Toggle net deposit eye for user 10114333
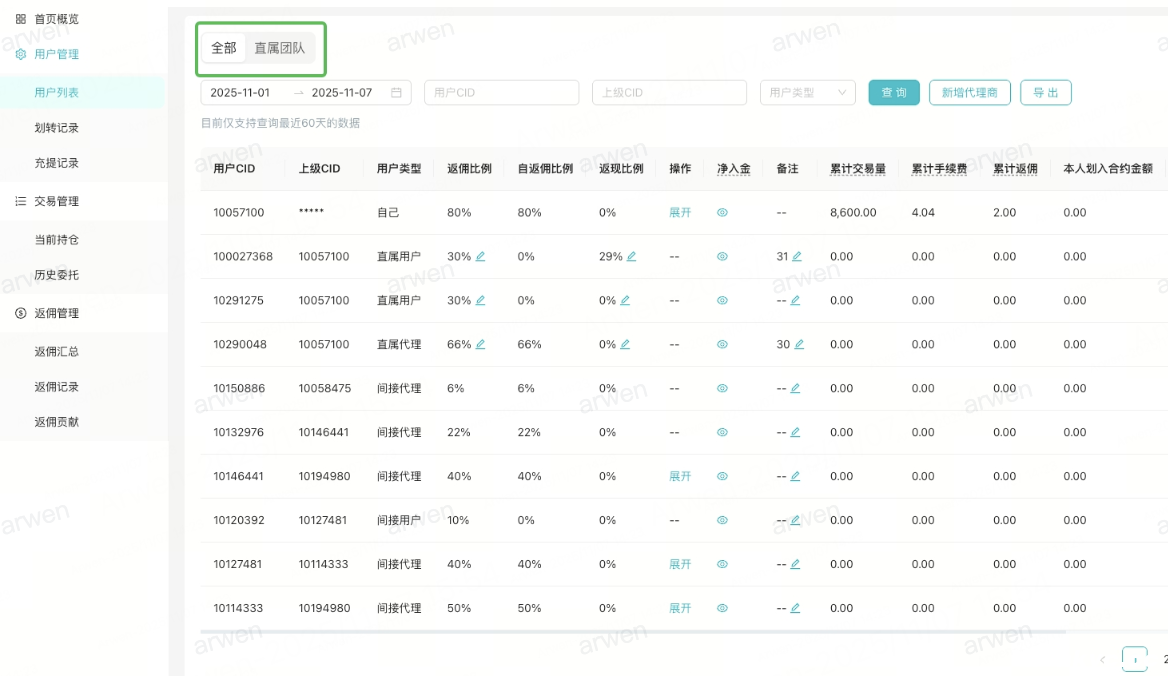 click(722, 609)
